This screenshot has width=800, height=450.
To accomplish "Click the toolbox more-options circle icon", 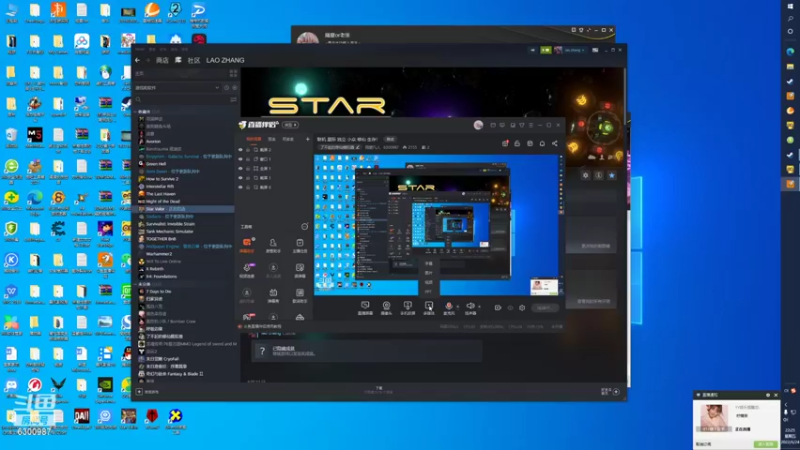I will point(305,227).
